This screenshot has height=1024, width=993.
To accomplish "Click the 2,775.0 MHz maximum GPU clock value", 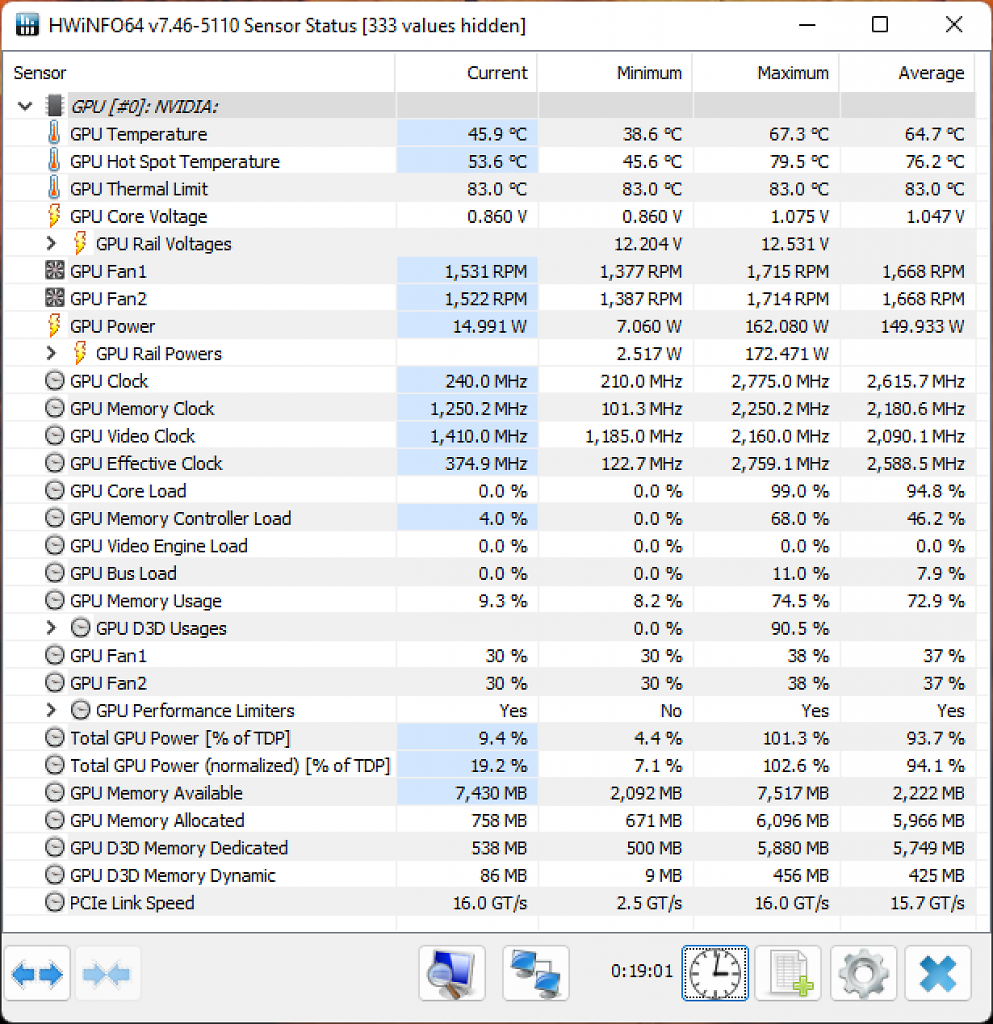I will pos(780,381).
